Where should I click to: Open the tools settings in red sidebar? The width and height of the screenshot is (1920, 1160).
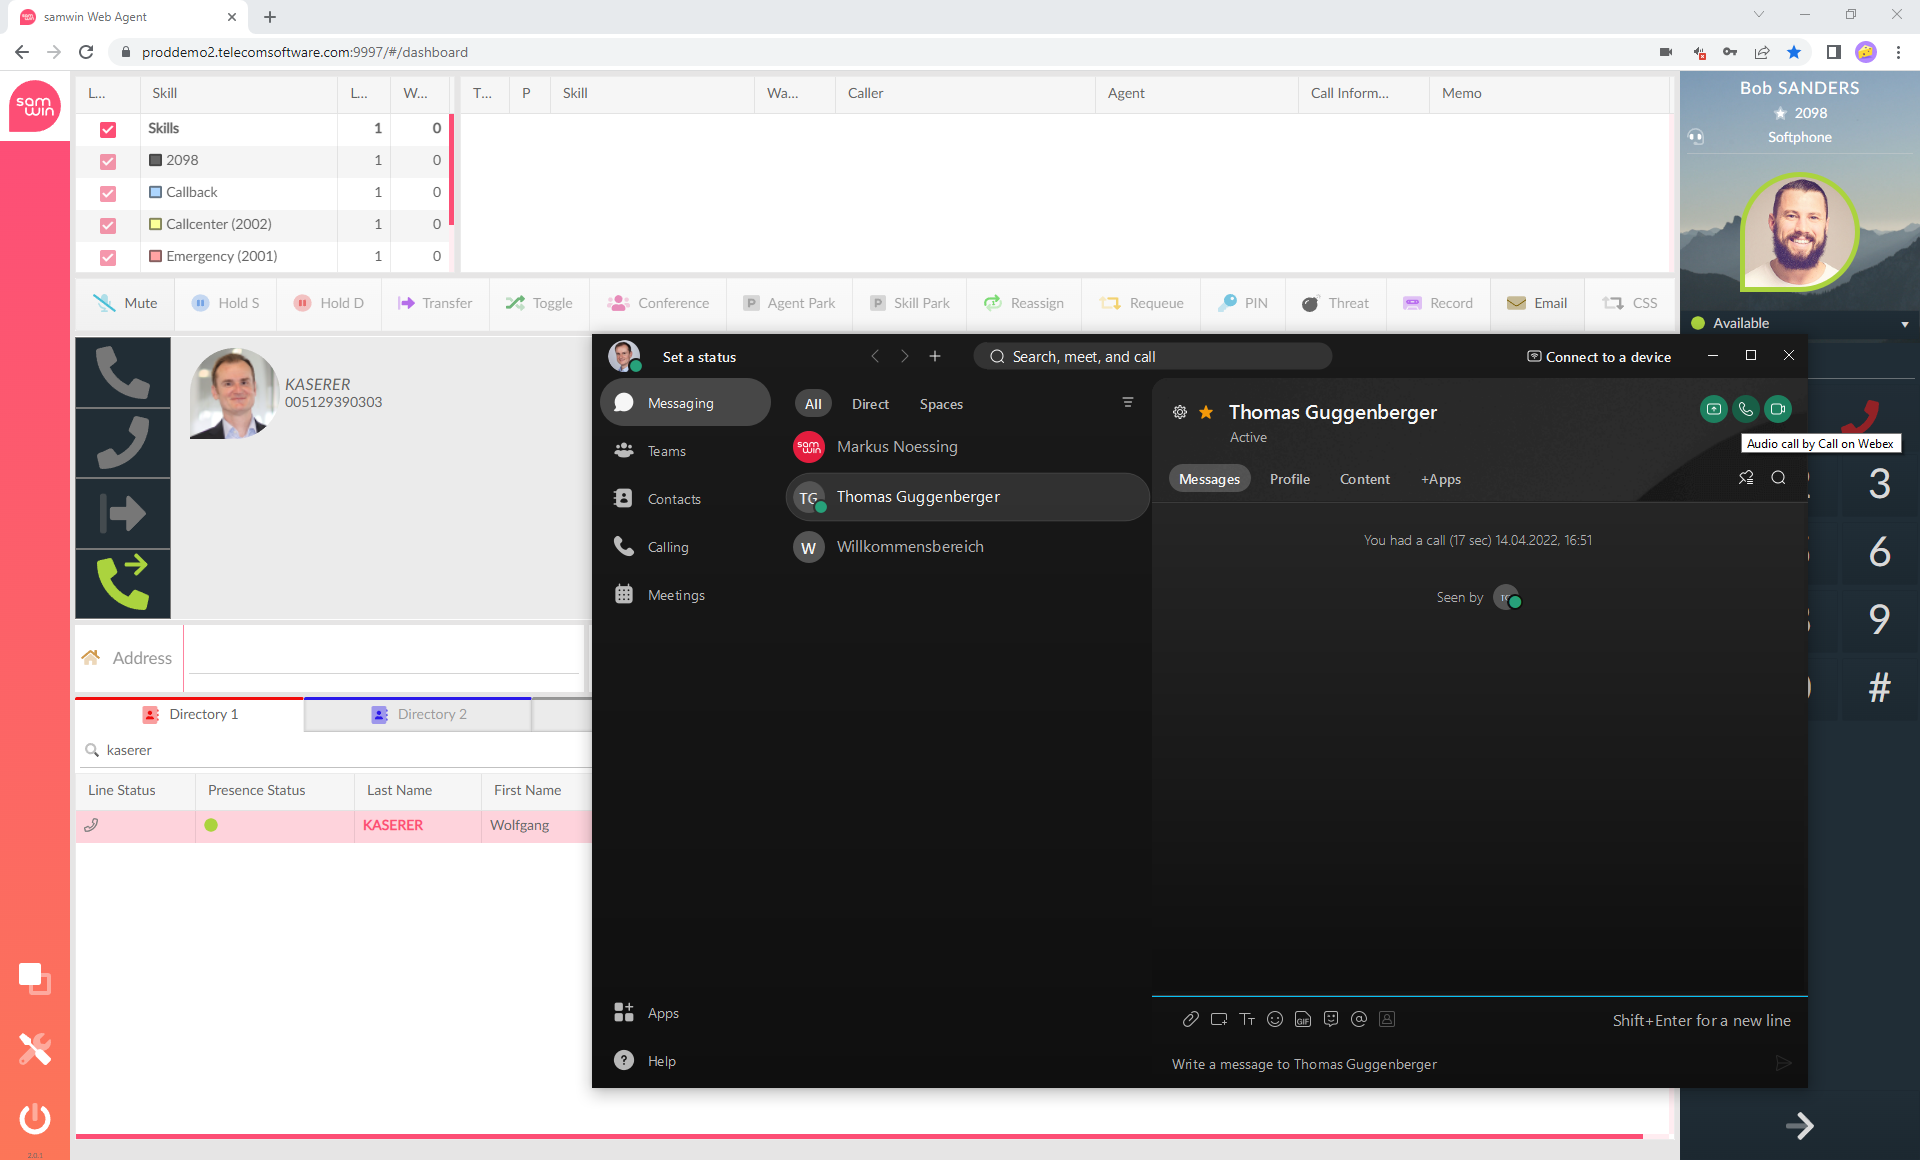35,1048
